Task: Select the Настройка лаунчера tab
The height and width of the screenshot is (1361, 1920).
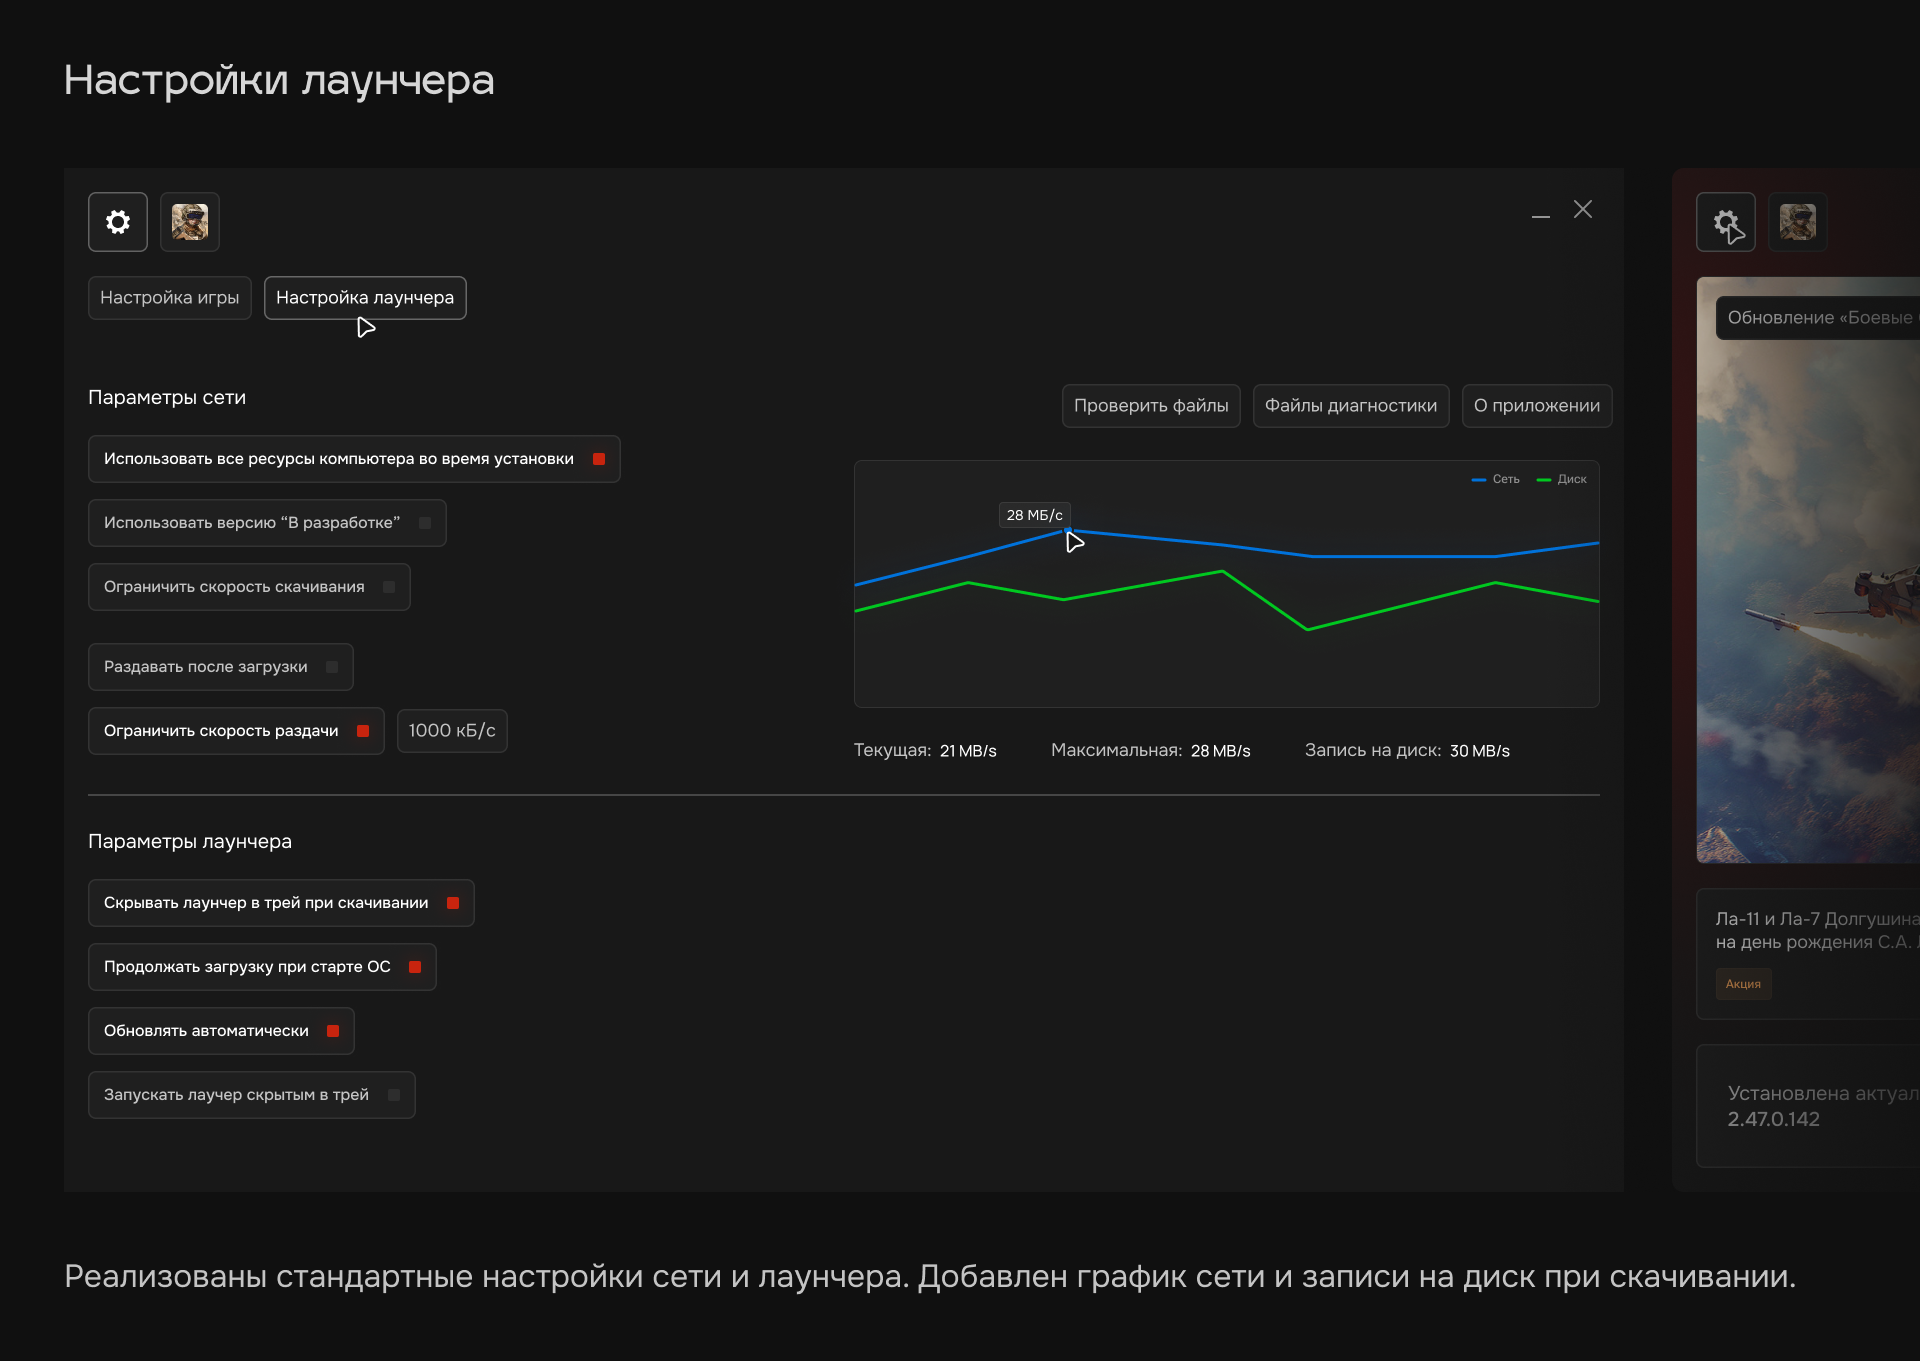Action: (x=365, y=298)
